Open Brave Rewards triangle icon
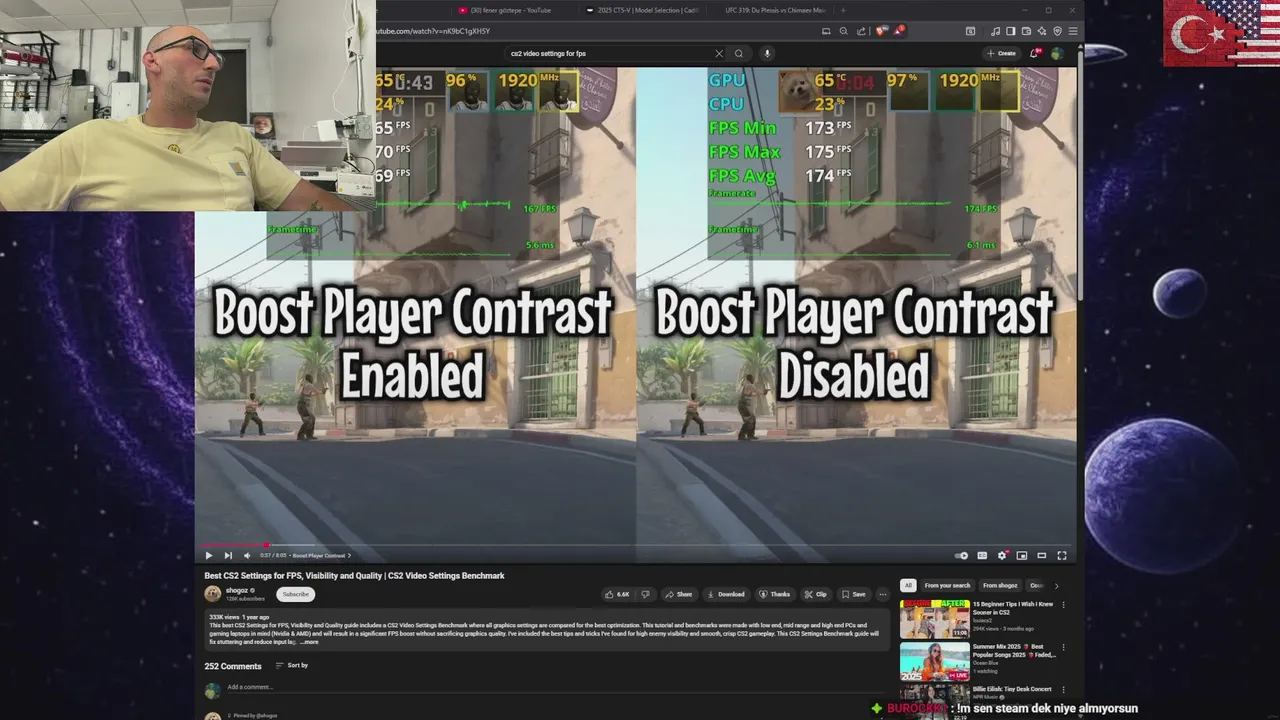Screen dimensions: 1280x720 [x=899, y=31]
